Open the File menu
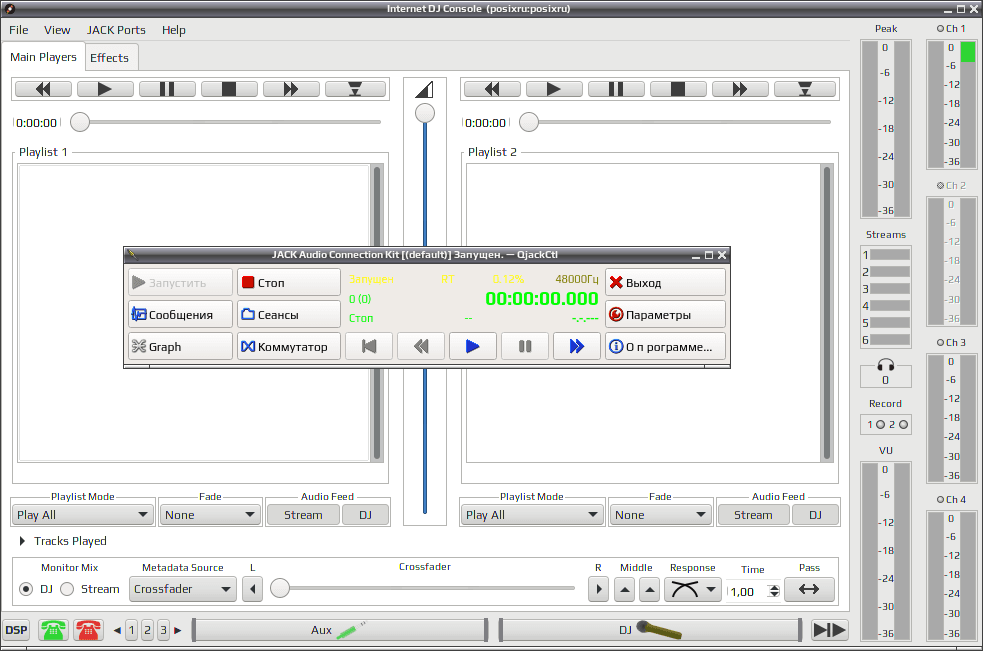This screenshot has width=983, height=651. click(x=18, y=30)
